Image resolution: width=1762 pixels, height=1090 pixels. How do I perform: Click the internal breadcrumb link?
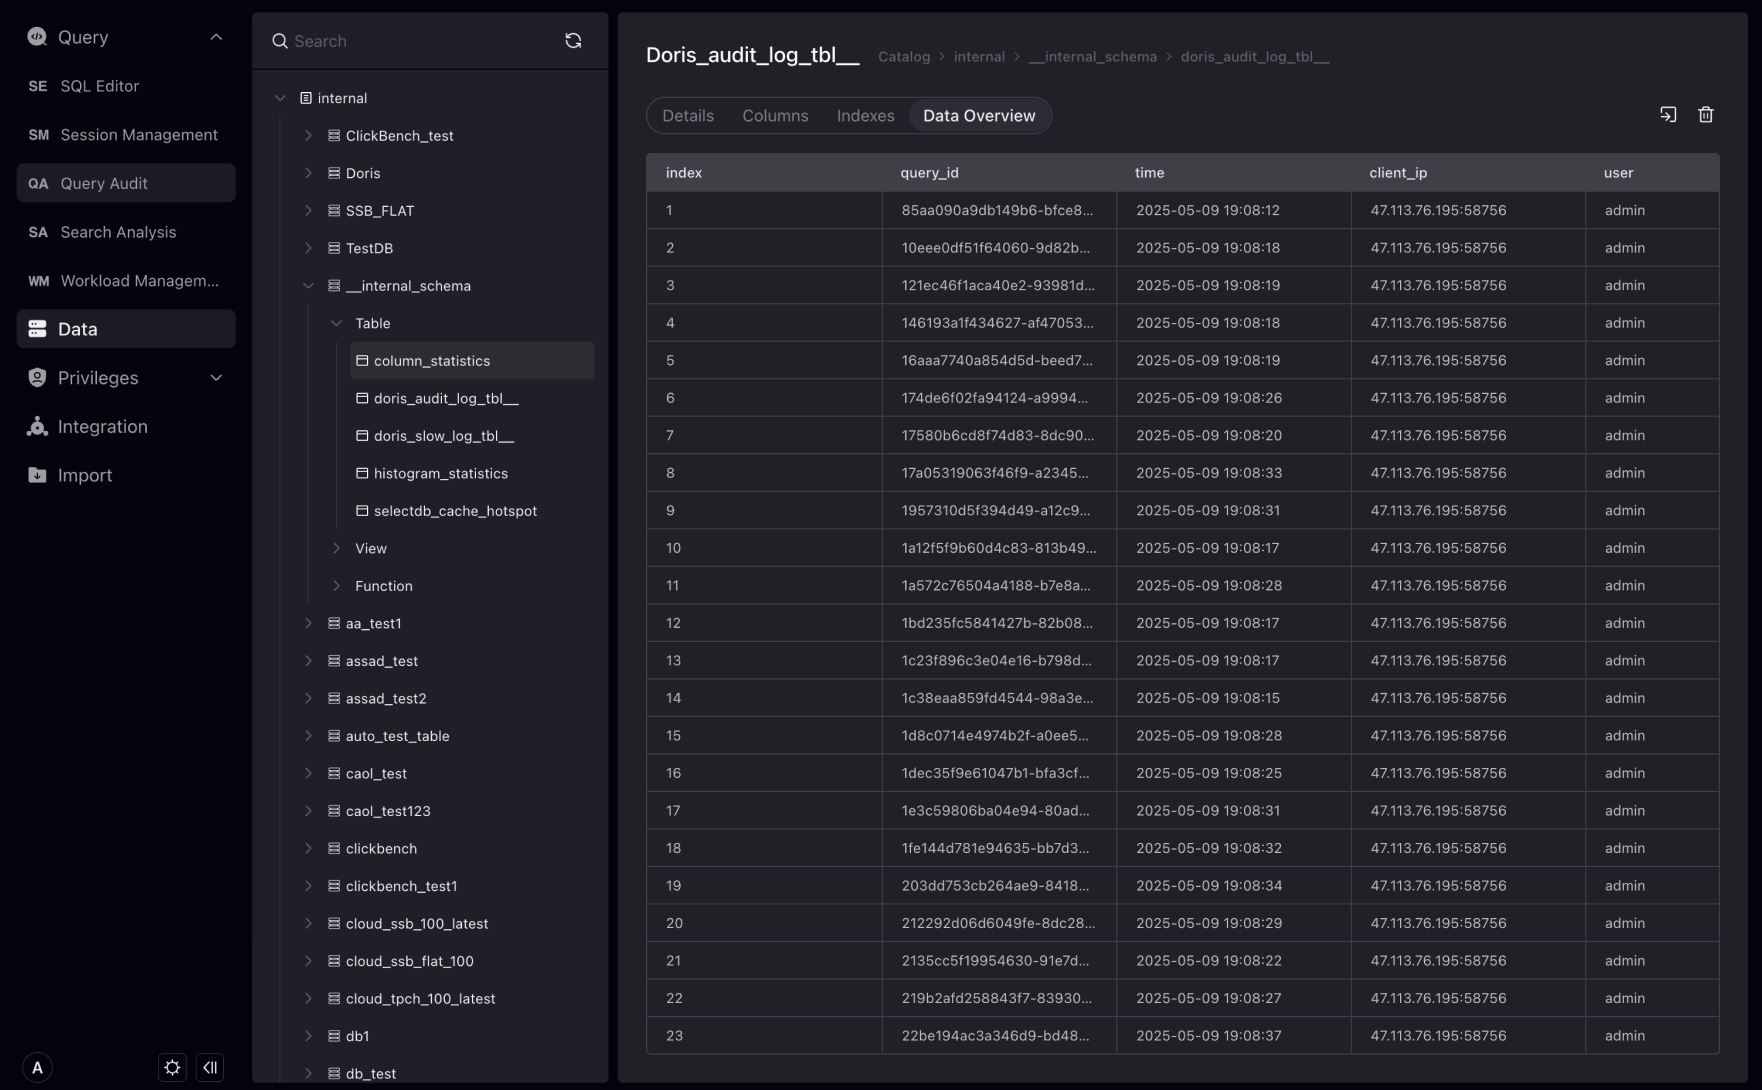[979, 57]
